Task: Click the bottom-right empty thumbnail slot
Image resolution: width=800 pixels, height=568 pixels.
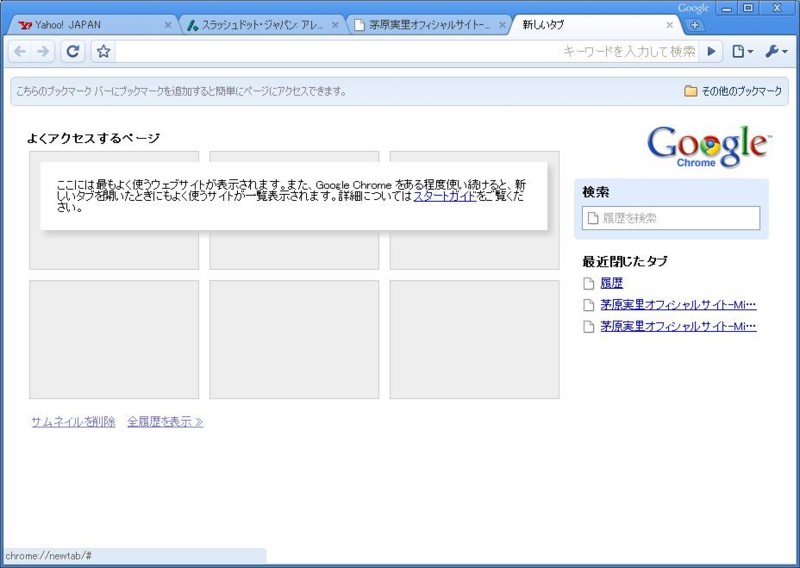Action: 474,339
